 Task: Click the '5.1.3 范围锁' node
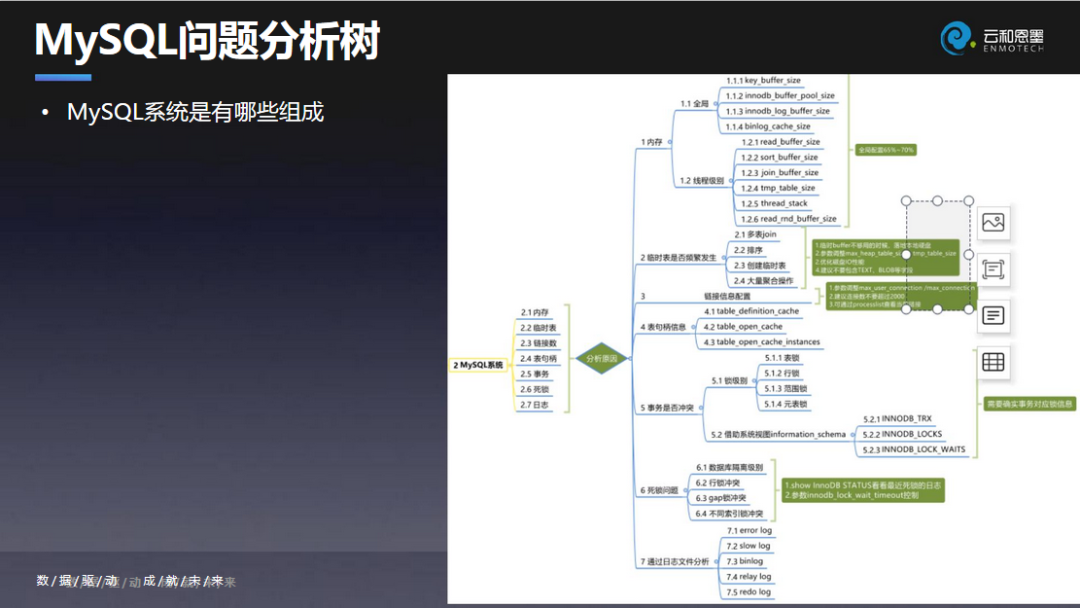tap(785, 389)
